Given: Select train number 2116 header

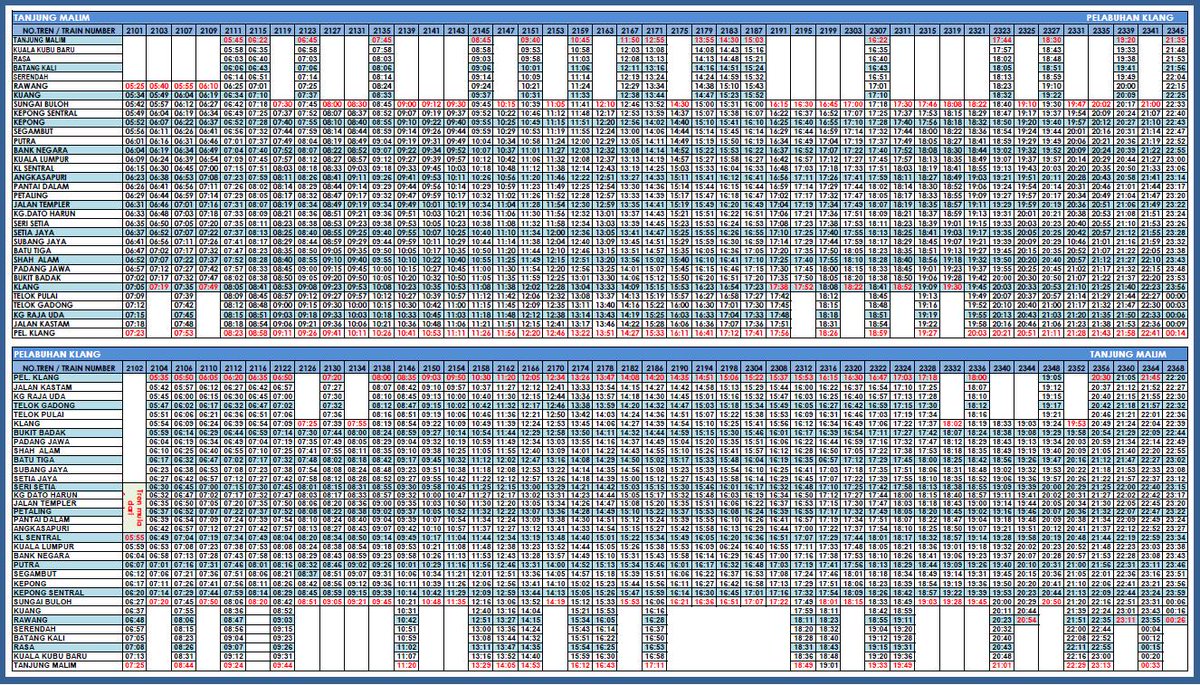Looking at the screenshot, I should pyautogui.click(x=258, y=368).
